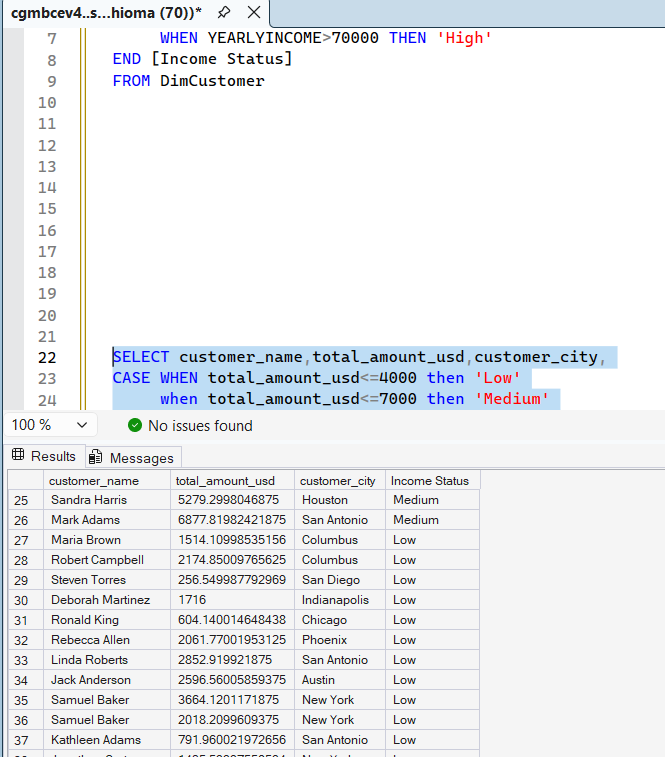Viewport: 665px width, 757px height.
Task: Click the Messages tab document icon
Action: point(96,456)
